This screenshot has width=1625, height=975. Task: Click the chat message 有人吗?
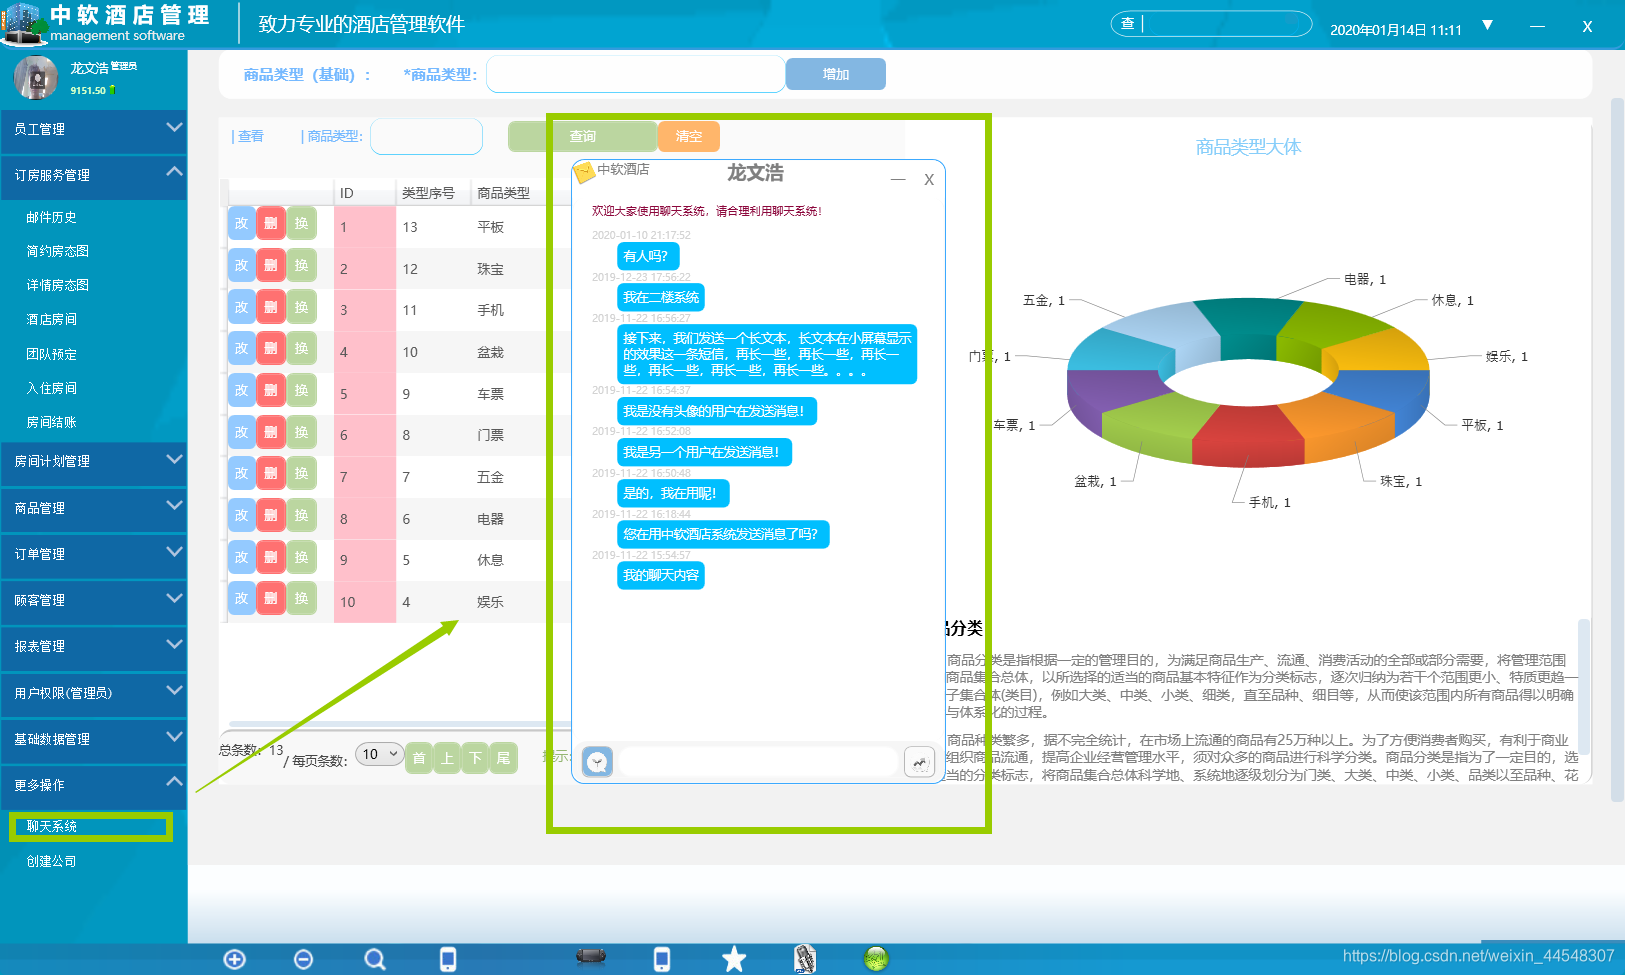[648, 256]
